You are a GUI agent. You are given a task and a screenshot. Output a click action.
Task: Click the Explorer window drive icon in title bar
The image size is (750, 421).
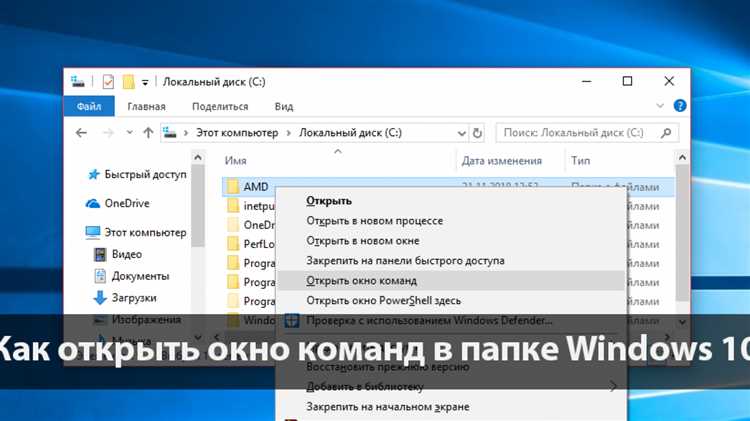[78, 81]
